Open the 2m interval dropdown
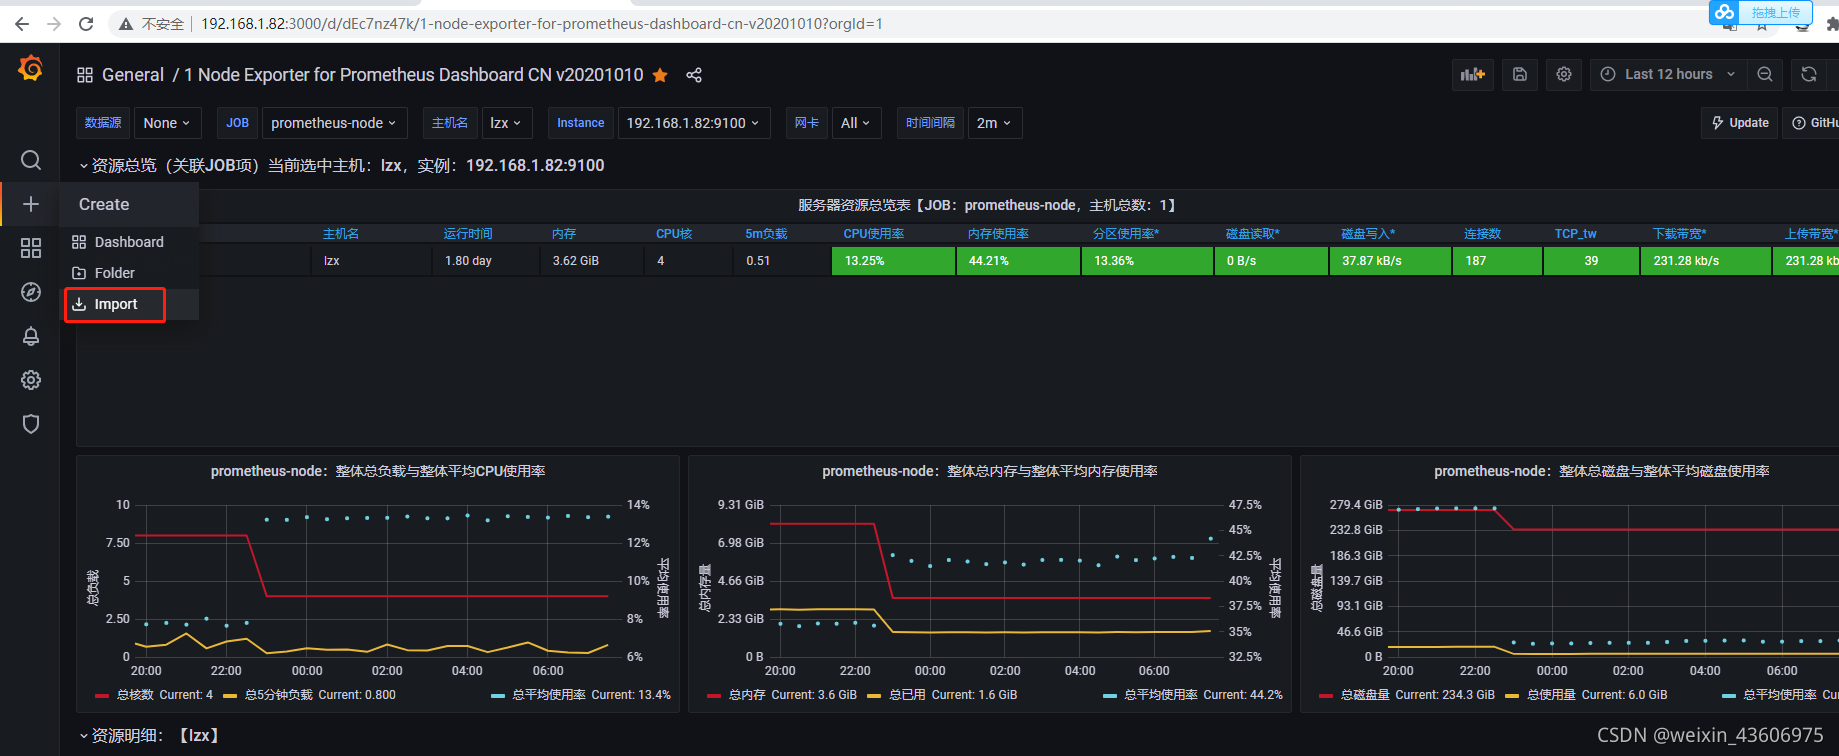The width and height of the screenshot is (1839, 756). pos(994,123)
